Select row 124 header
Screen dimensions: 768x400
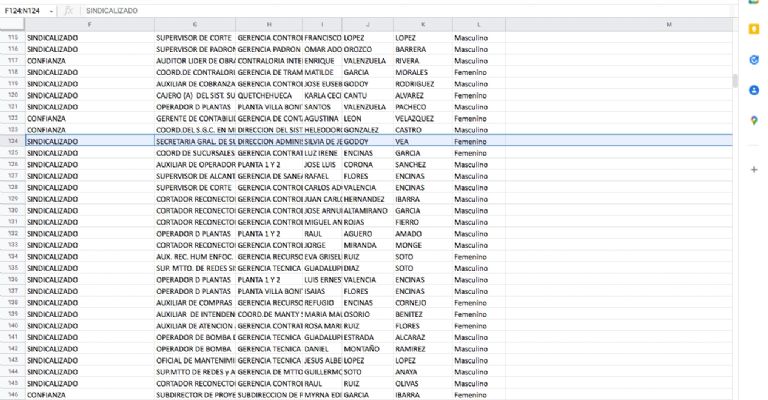[13, 141]
